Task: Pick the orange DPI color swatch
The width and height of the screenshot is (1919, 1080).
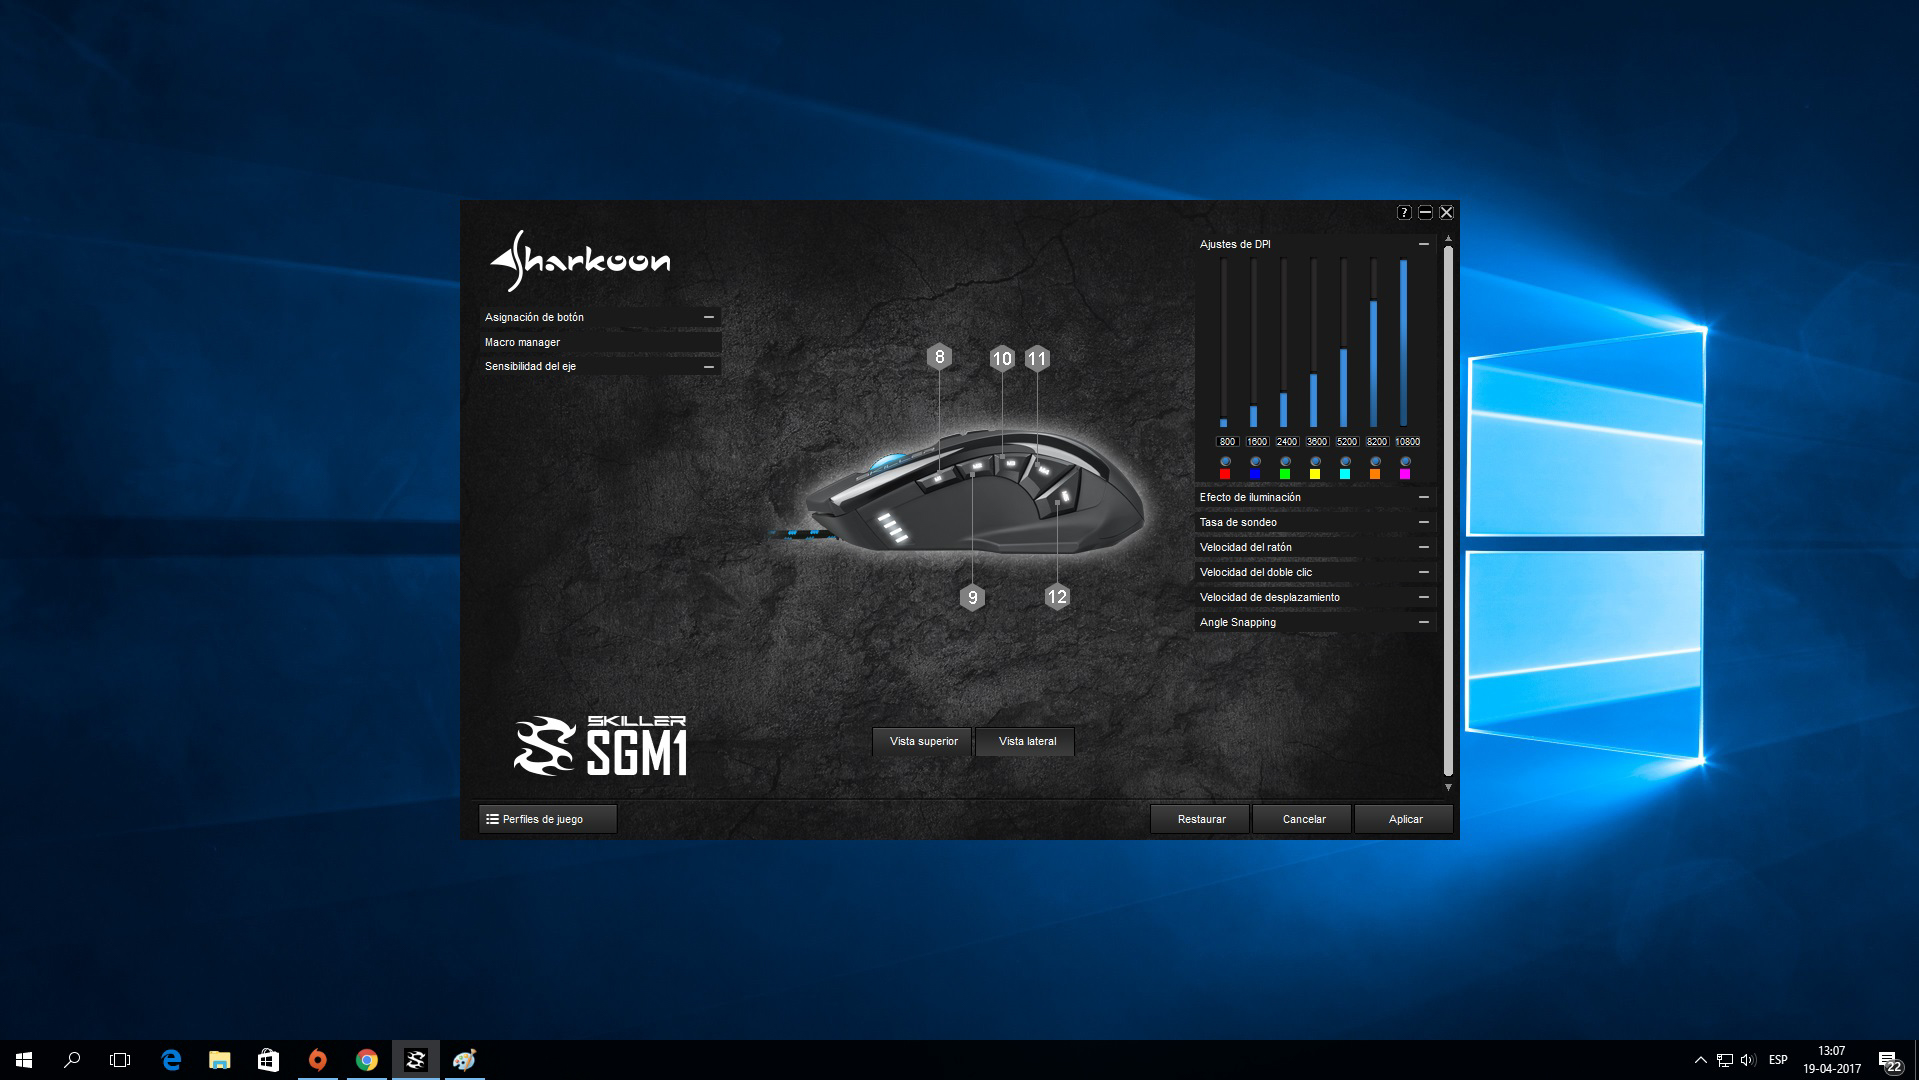Action: point(1375,474)
